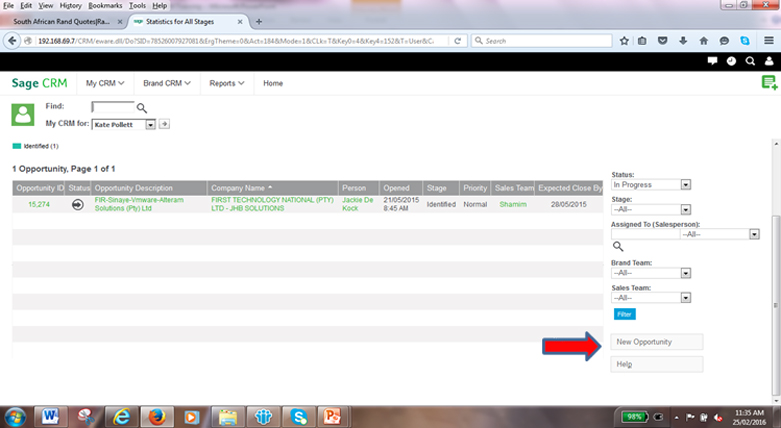Open Skype from the taskbar

tap(298, 416)
